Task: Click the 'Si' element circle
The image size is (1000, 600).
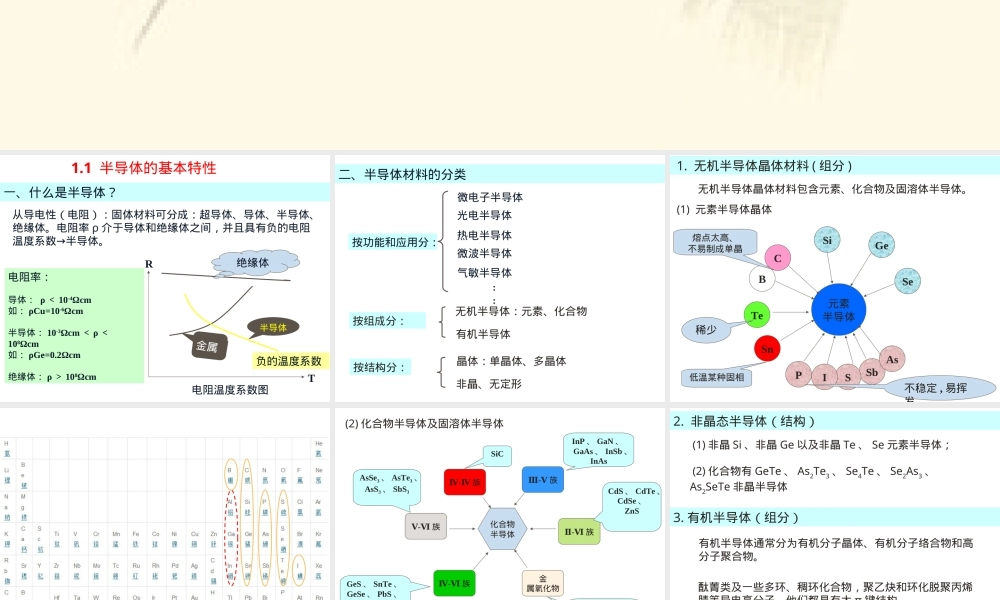Action: tap(827, 240)
